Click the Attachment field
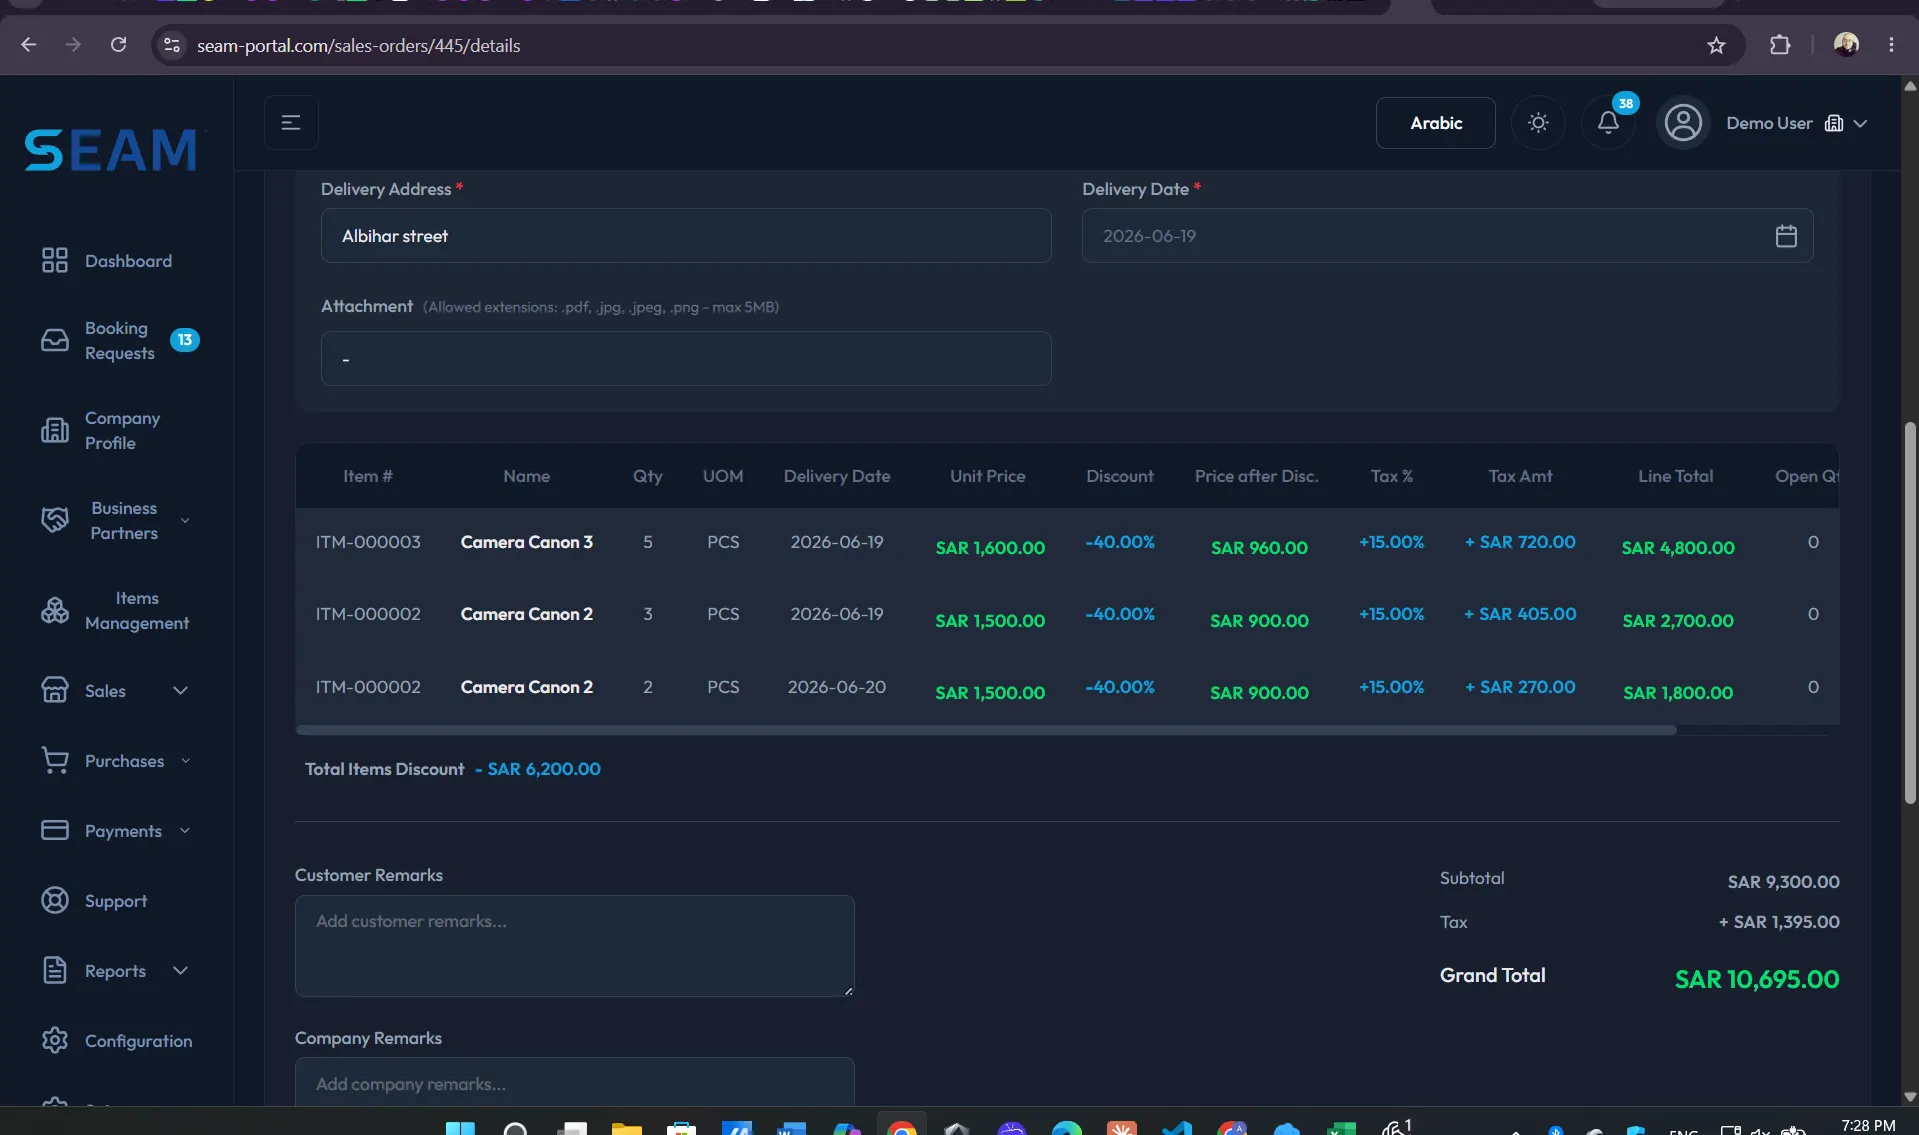 coord(686,358)
